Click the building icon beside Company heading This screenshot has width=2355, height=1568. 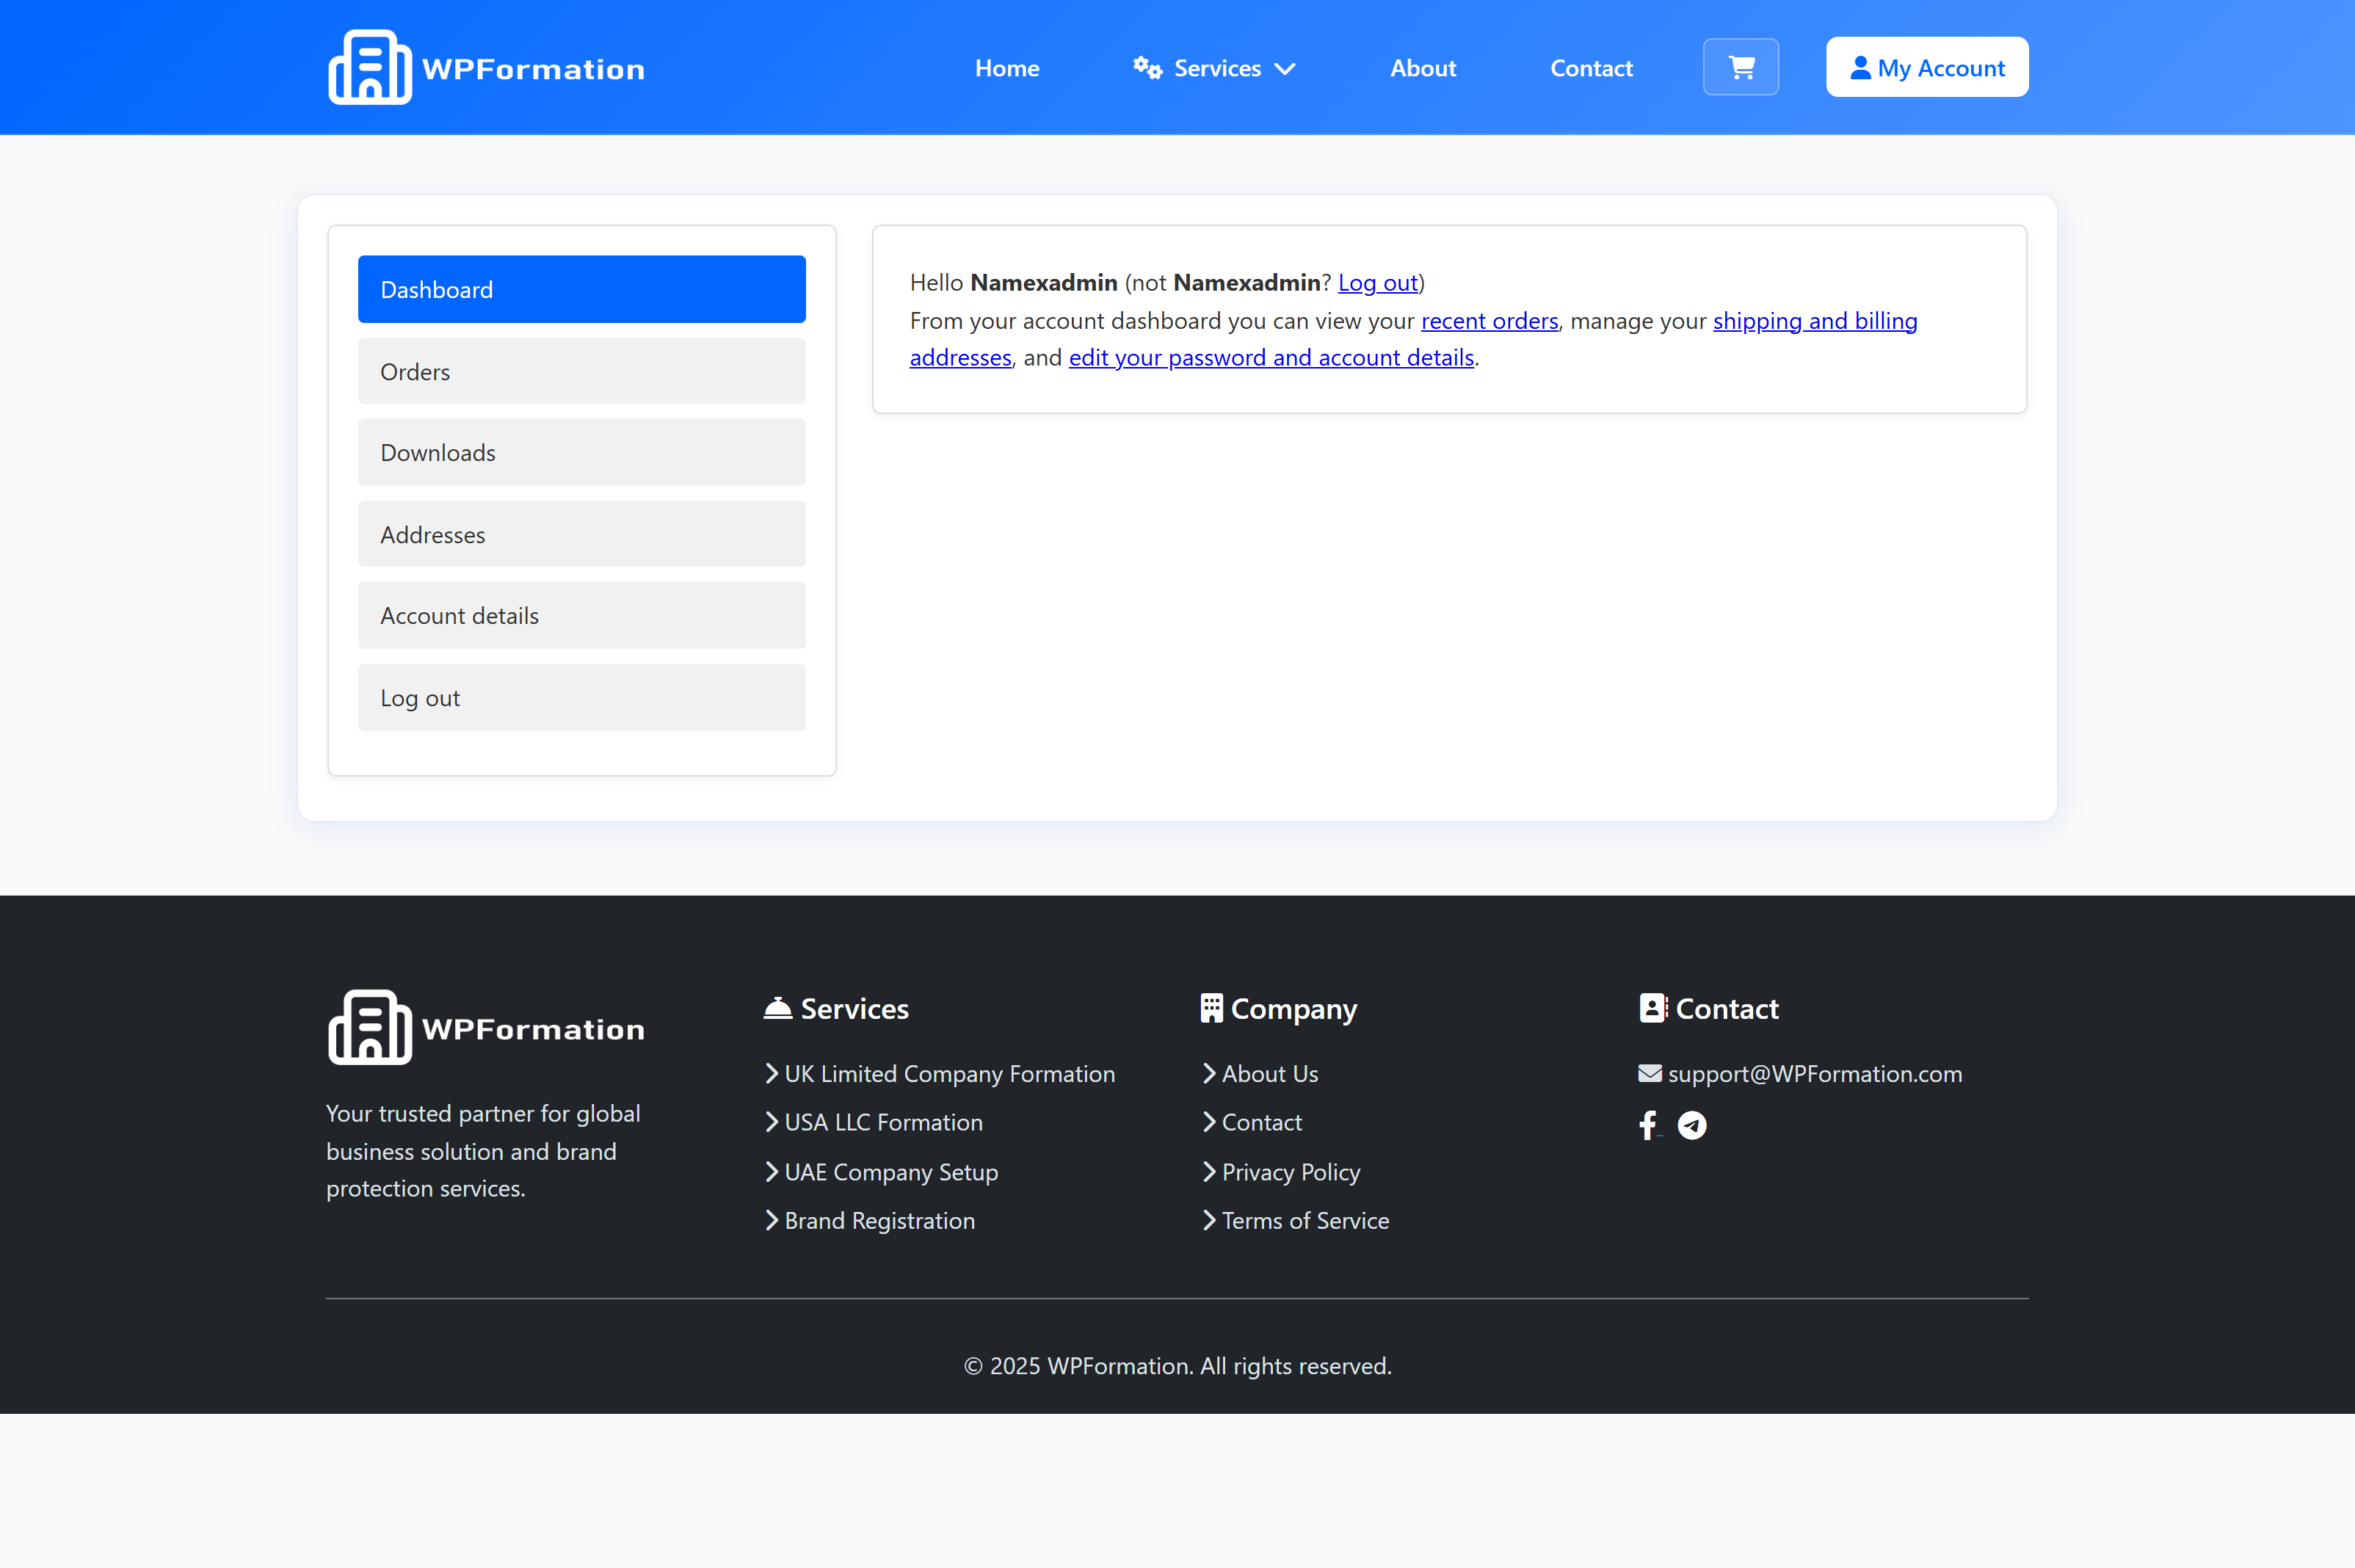[1211, 1008]
